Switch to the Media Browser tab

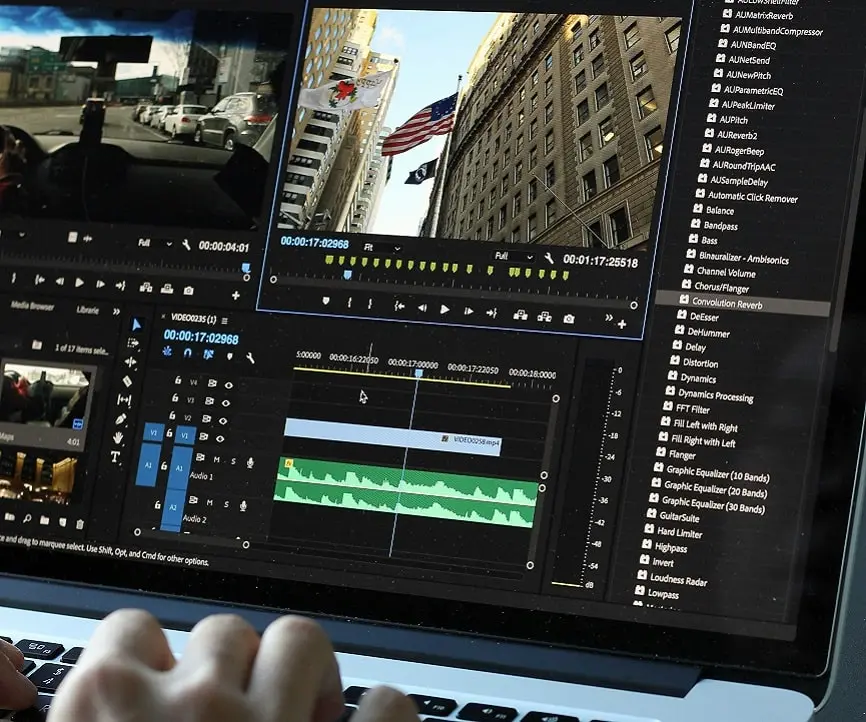pyautogui.click(x=32, y=306)
